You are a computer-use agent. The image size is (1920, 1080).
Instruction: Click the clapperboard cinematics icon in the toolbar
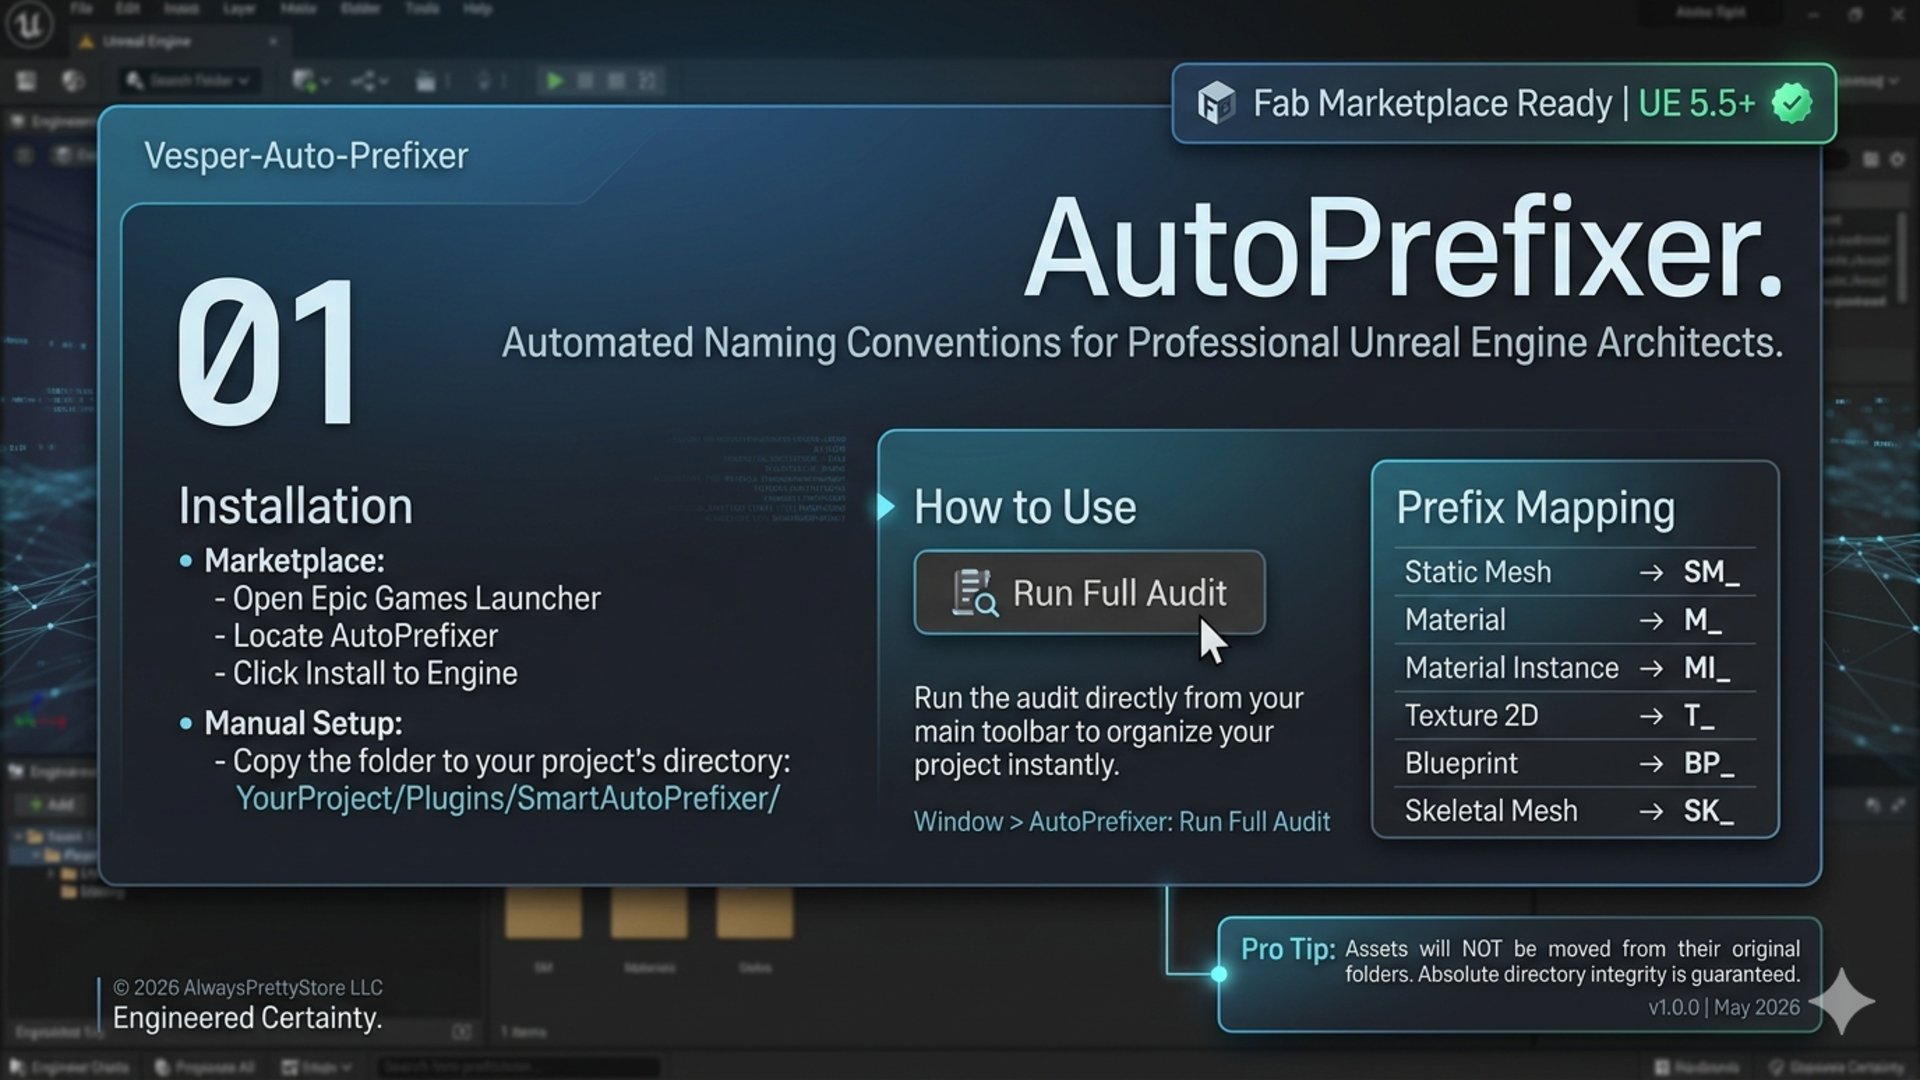426,81
